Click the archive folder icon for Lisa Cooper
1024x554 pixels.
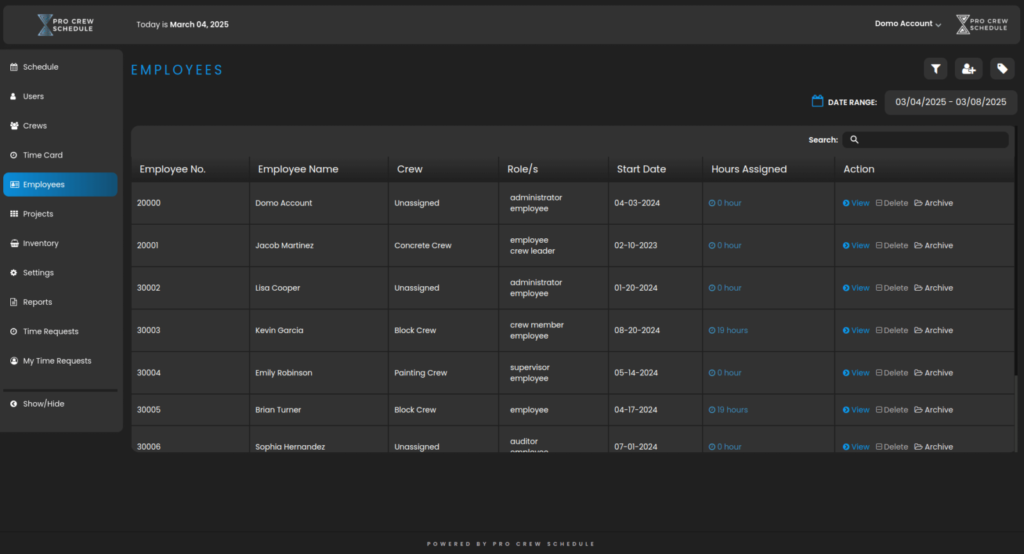click(x=918, y=288)
